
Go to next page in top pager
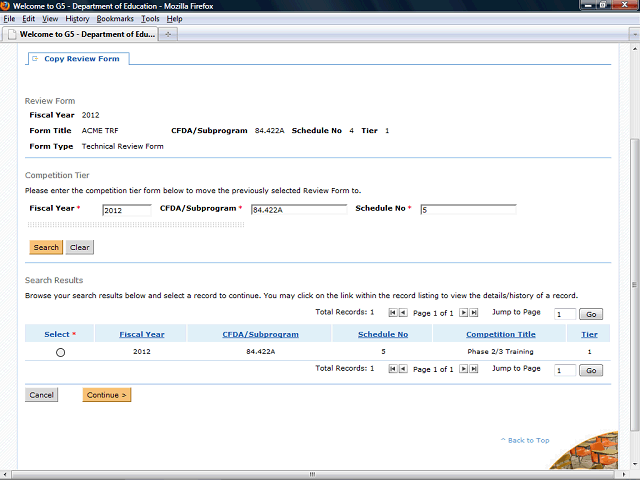pyautogui.click(x=463, y=313)
